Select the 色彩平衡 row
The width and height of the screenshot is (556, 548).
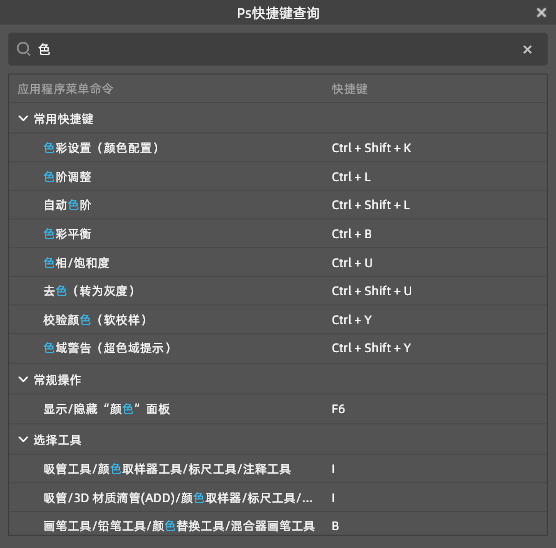point(278,234)
